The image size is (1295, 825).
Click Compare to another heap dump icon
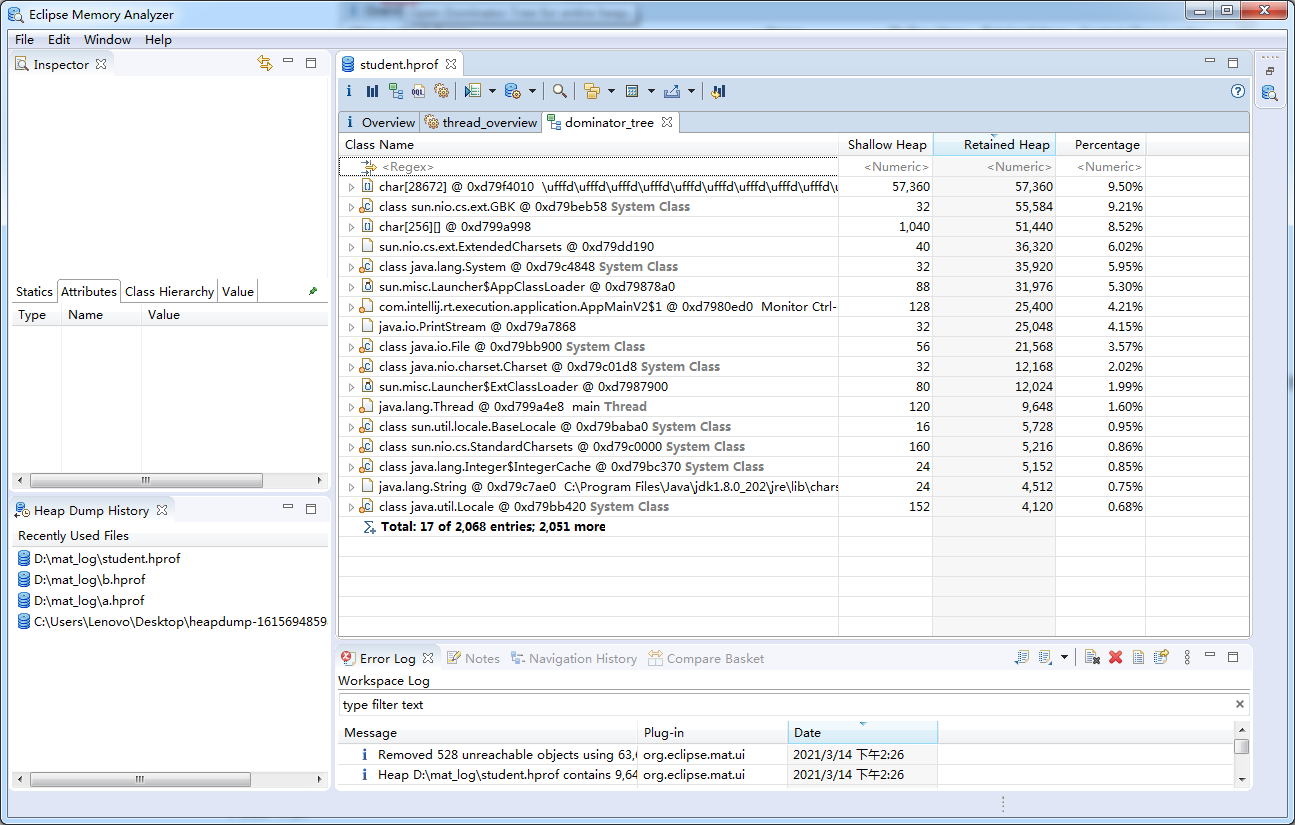pos(718,91)
